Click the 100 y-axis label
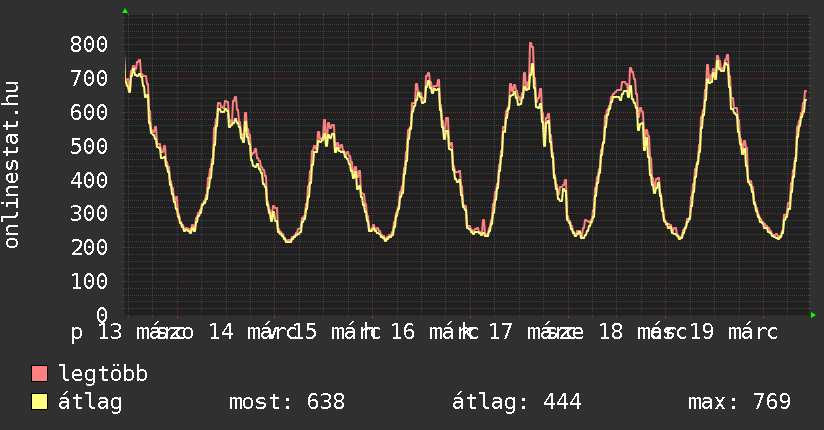Image resolution: width=824 pixels, height=430 pixels. pyautogui.click(x=90, y=281)
